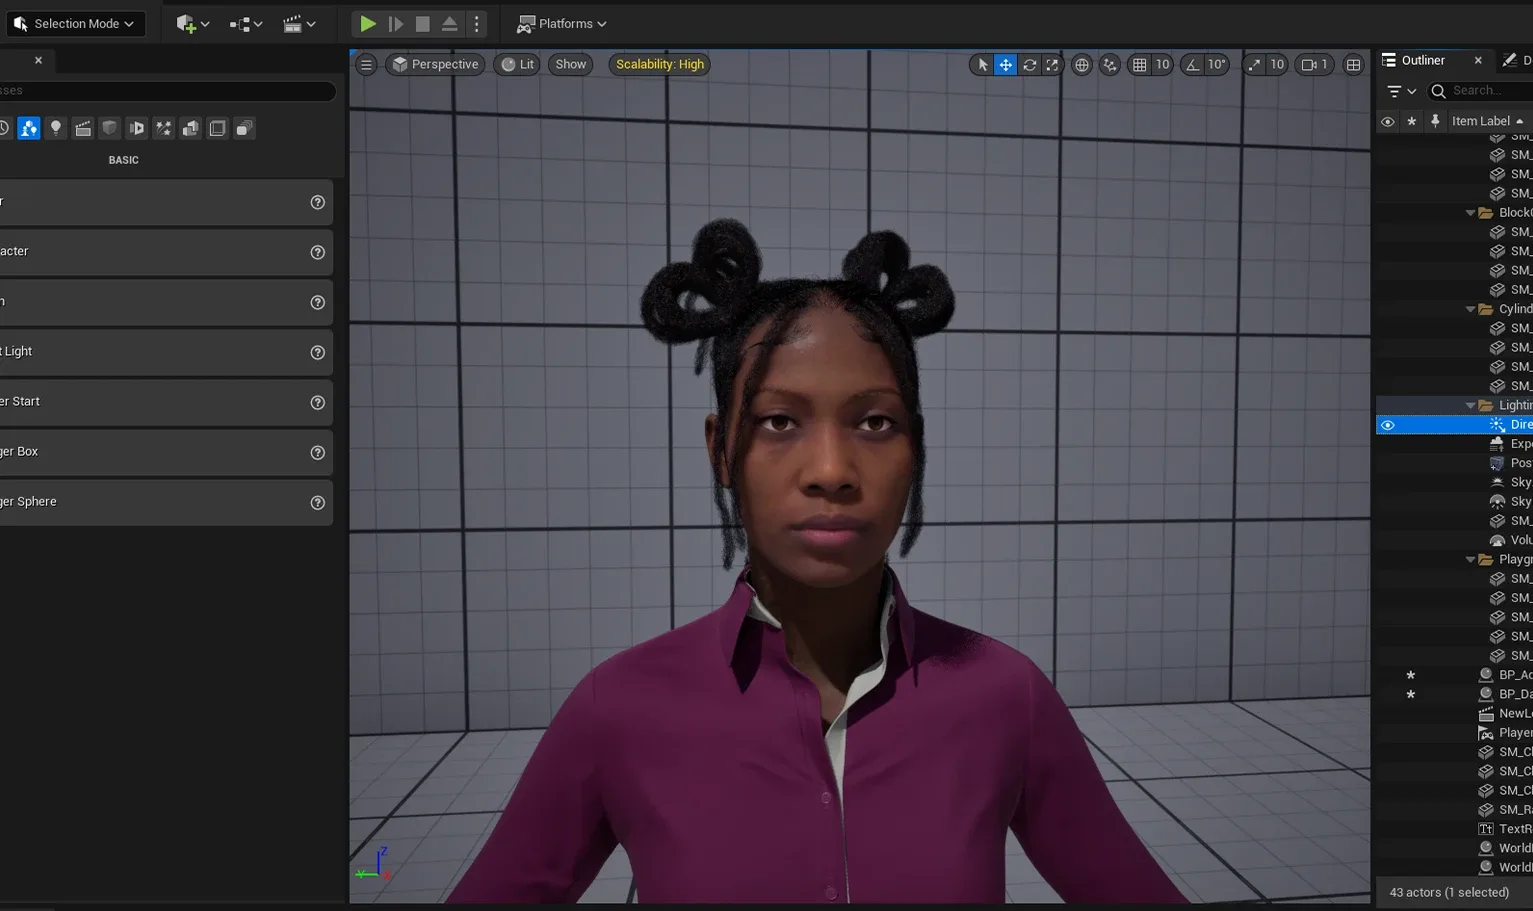Open the Blueprints dropdown in toolbar
The width and height of the screenshot is (1533, 911).
pyautogui.click(x=245, y=23)
